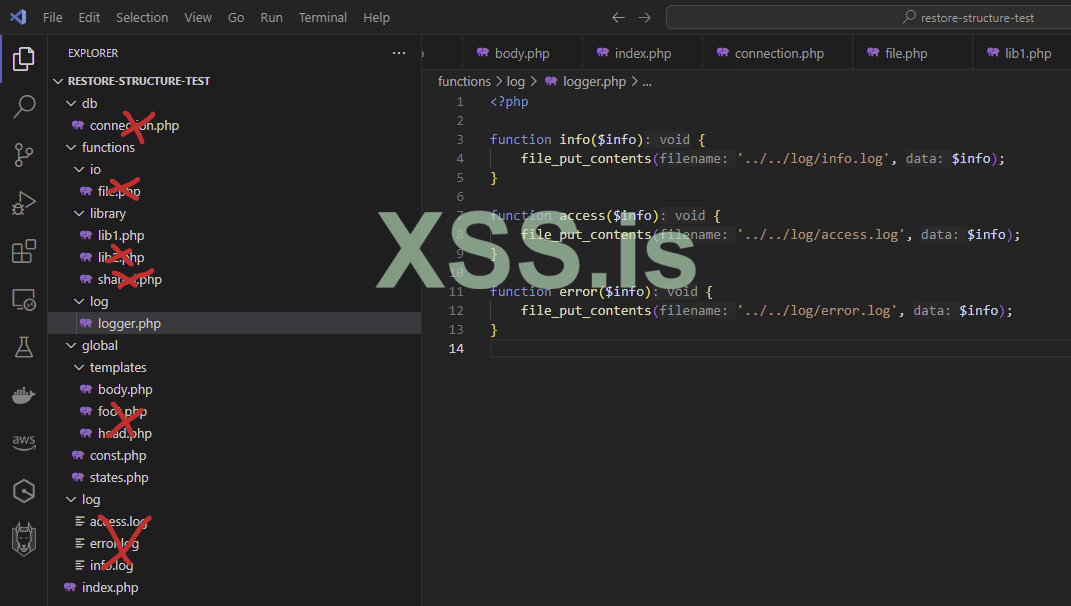
Task: Open Explorer more actions ellipsis
Action: click(x=399, y=53)
